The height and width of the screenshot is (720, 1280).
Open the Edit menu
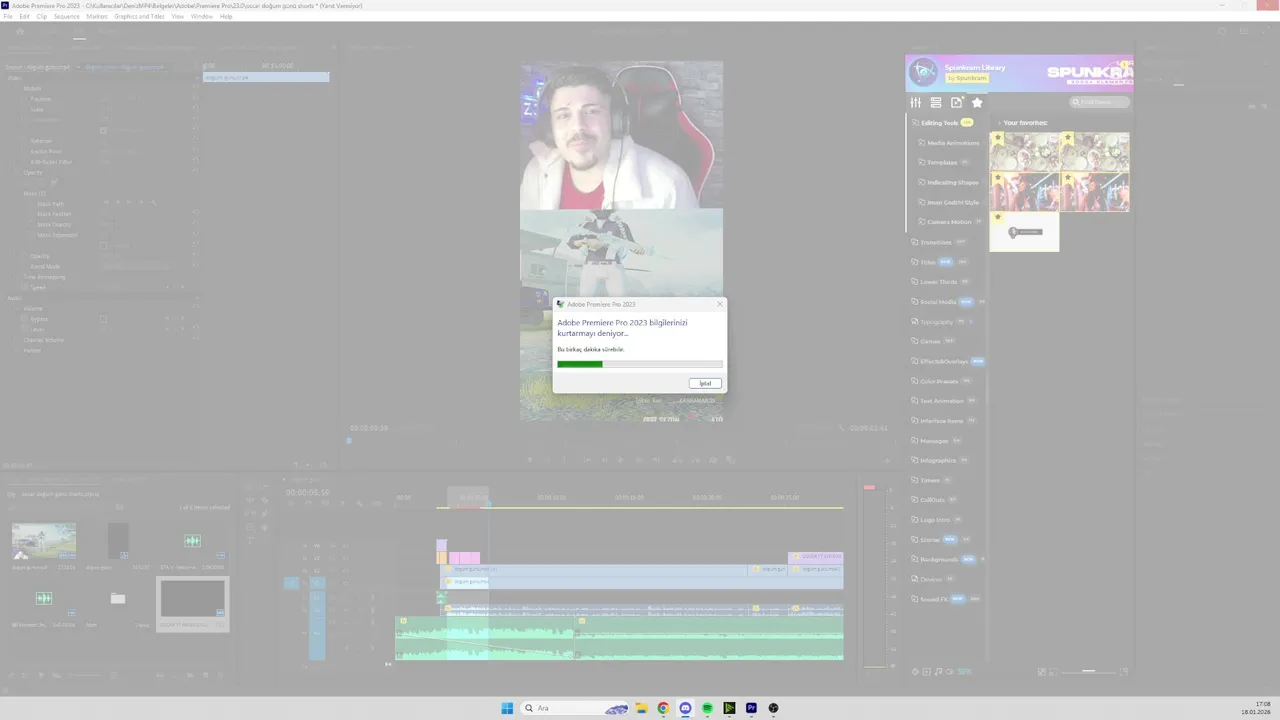24,17
